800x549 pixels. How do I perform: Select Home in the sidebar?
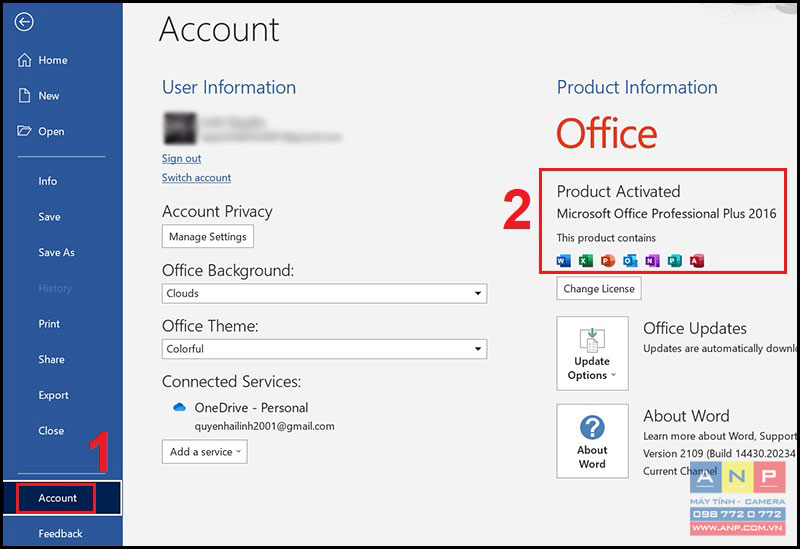click(x=53, y=60)
